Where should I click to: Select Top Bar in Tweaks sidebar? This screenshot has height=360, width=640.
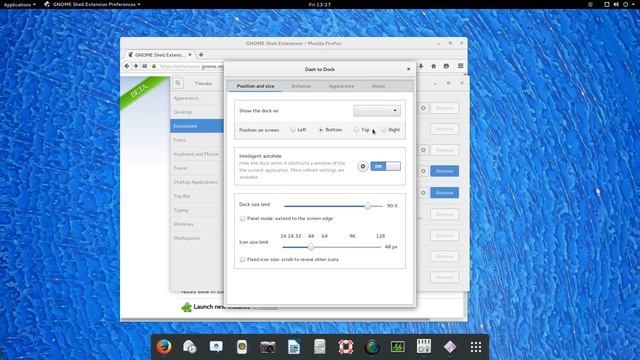[197, 196]
